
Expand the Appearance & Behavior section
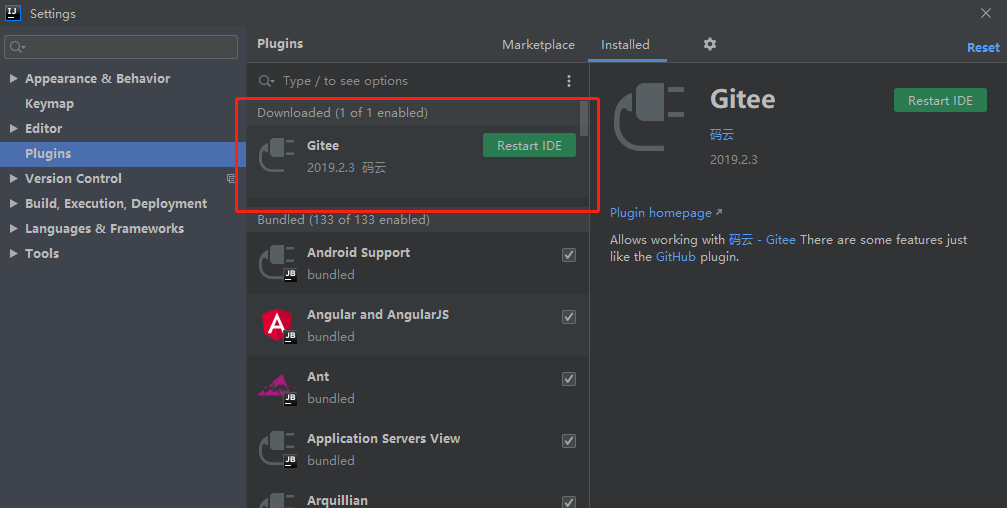point(13,78)
